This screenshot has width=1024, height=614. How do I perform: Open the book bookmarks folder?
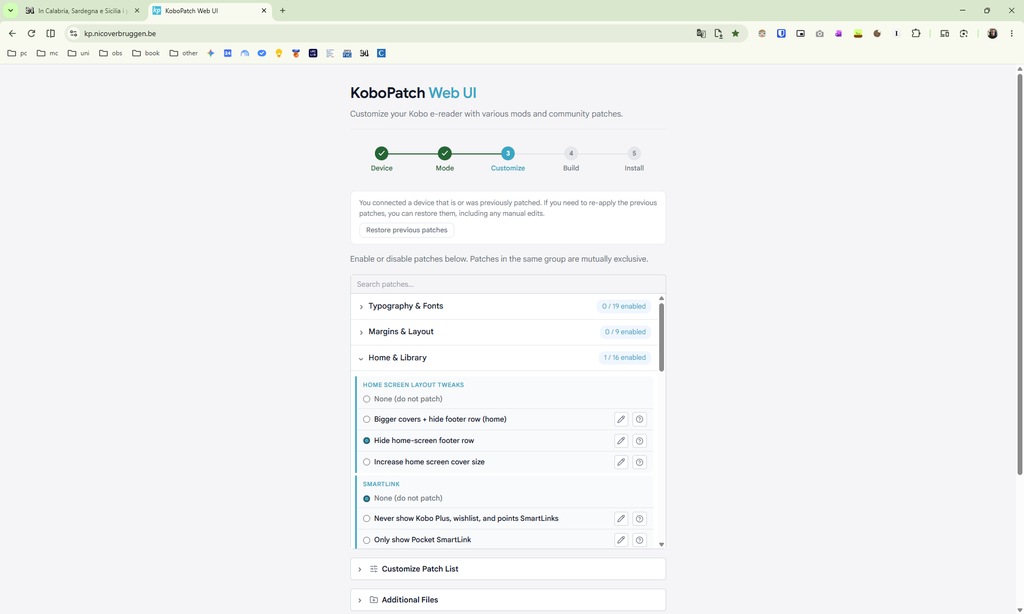(x=146, y=53)
